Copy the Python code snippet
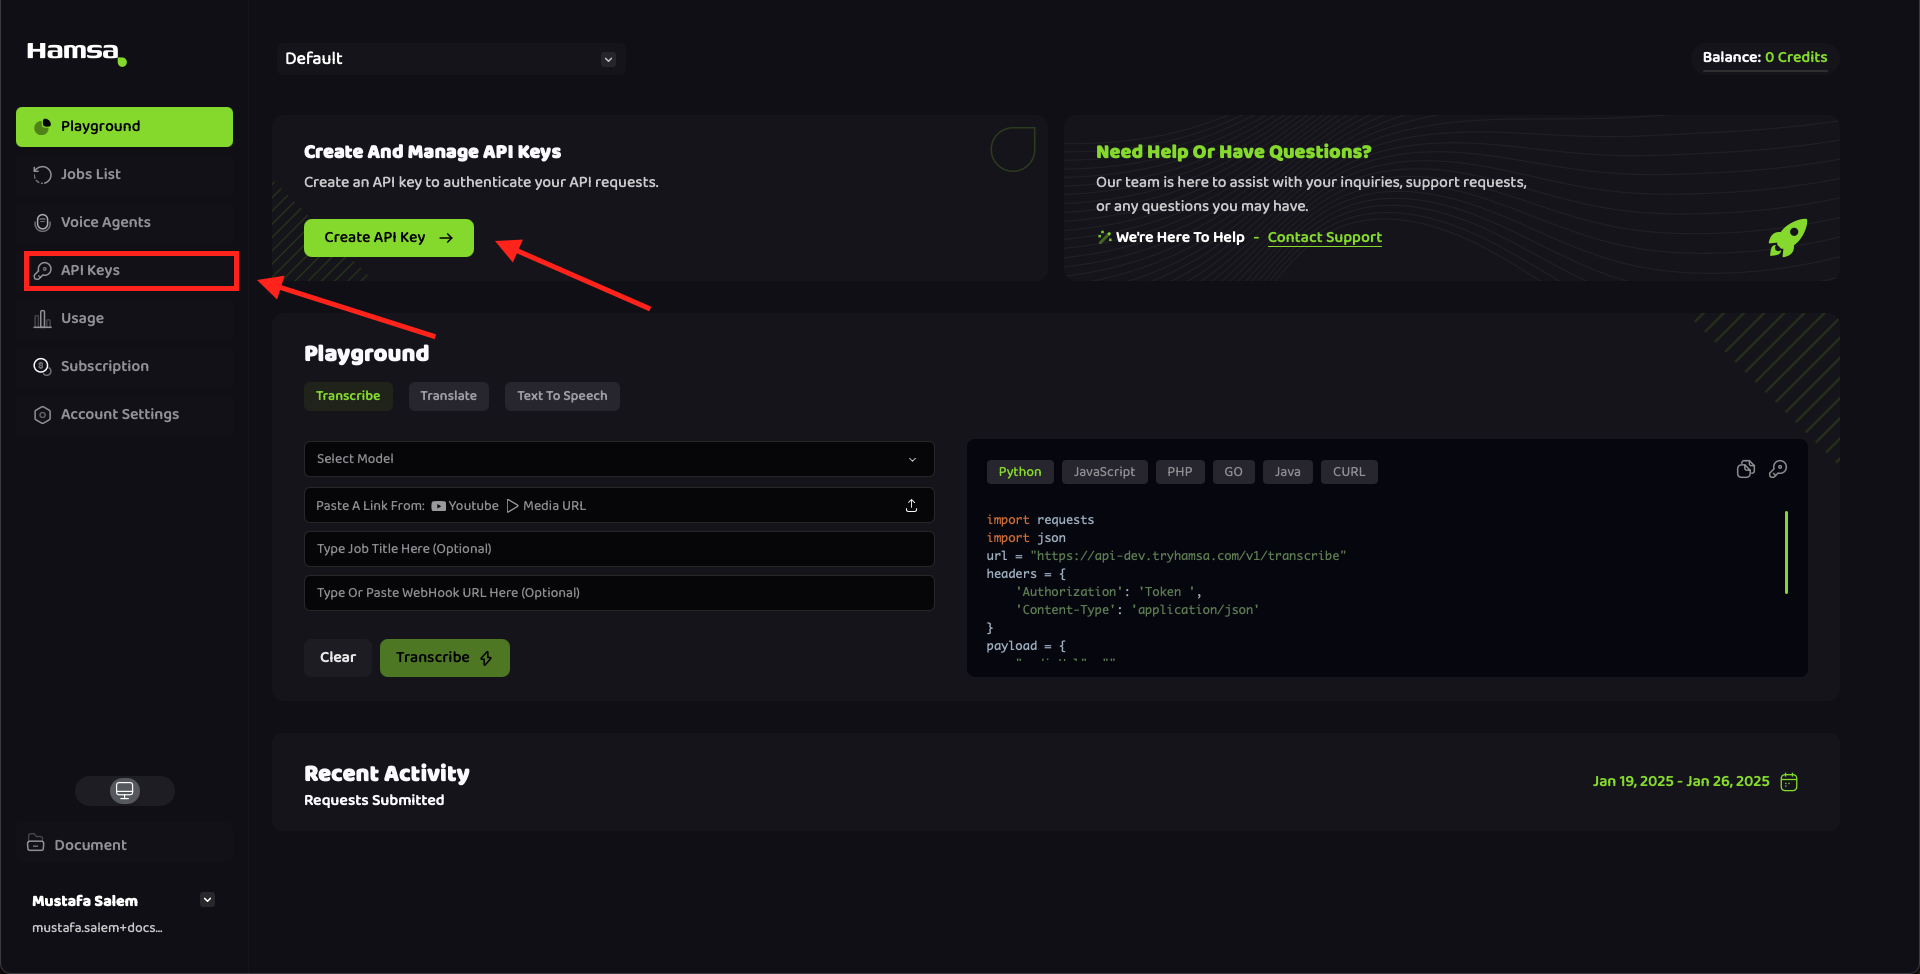This screenshot has width=1920, height=974. click(1746, 468)
